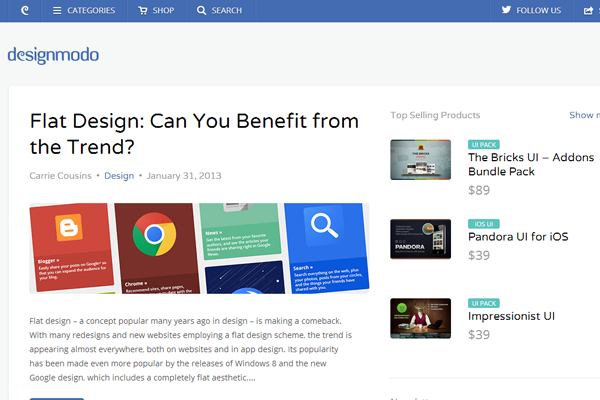Open the Categories hamburger menu icon
This screenshot has width=600, height=400.
click(x=57, y=10)
